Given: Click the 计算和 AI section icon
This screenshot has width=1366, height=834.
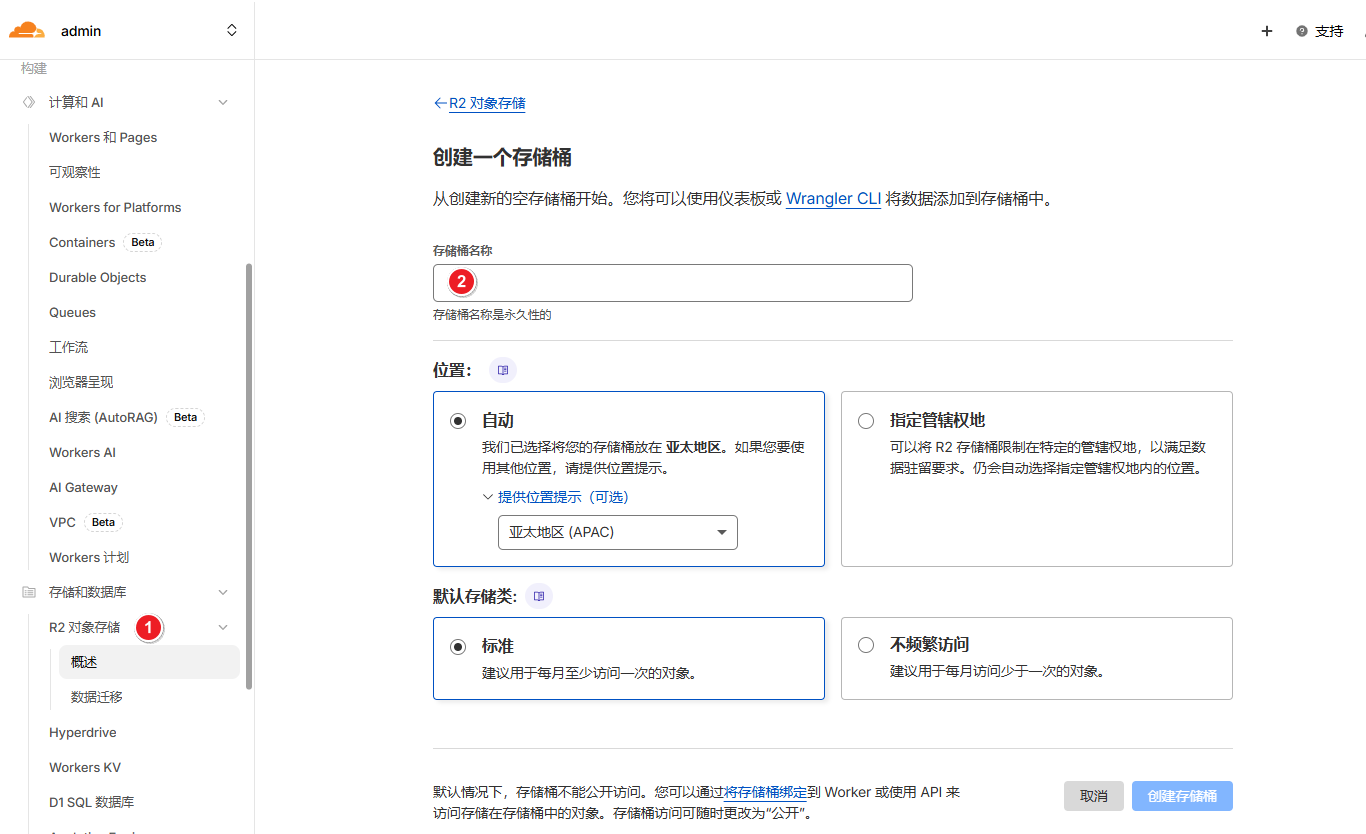Looking at the screenshot, I should coord(29,102).
